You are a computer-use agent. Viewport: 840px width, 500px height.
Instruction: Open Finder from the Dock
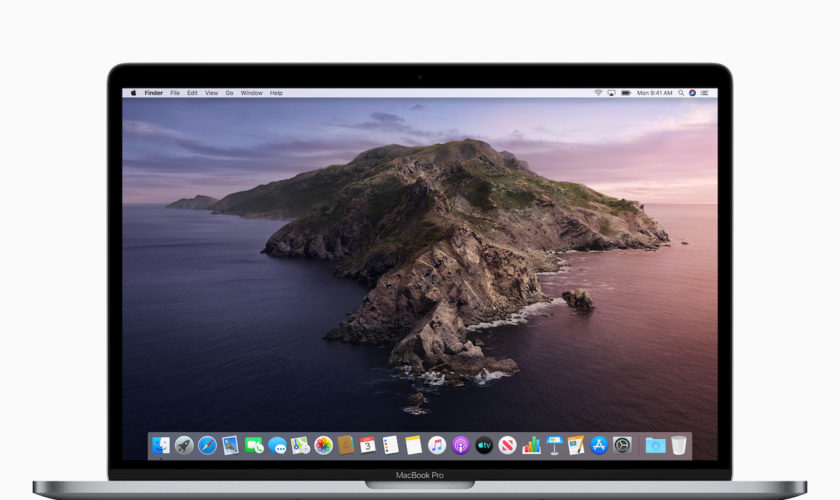click(161, 445)
